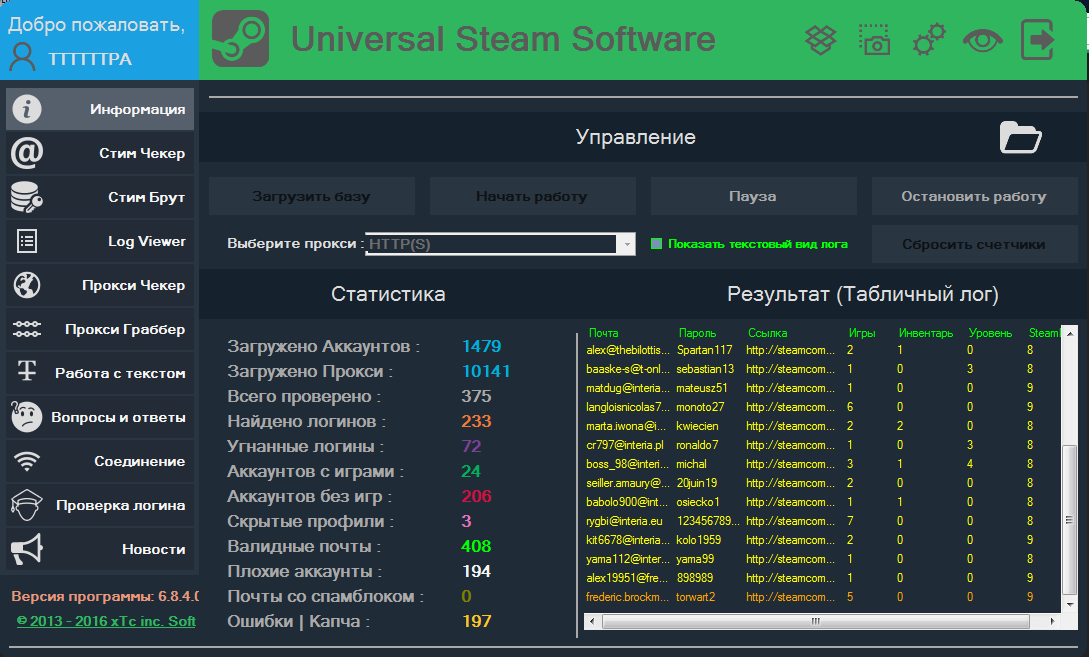
Task: Click the Dropbox icon in header
Action: coord(821,40)
